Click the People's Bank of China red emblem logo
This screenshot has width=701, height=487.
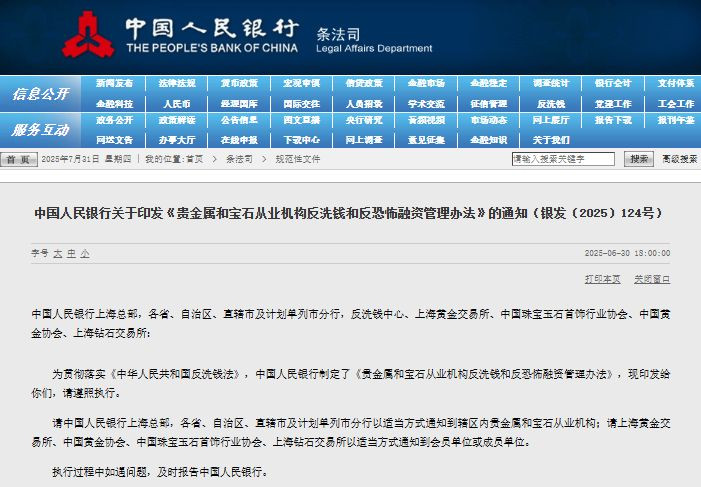click(88, 35)
